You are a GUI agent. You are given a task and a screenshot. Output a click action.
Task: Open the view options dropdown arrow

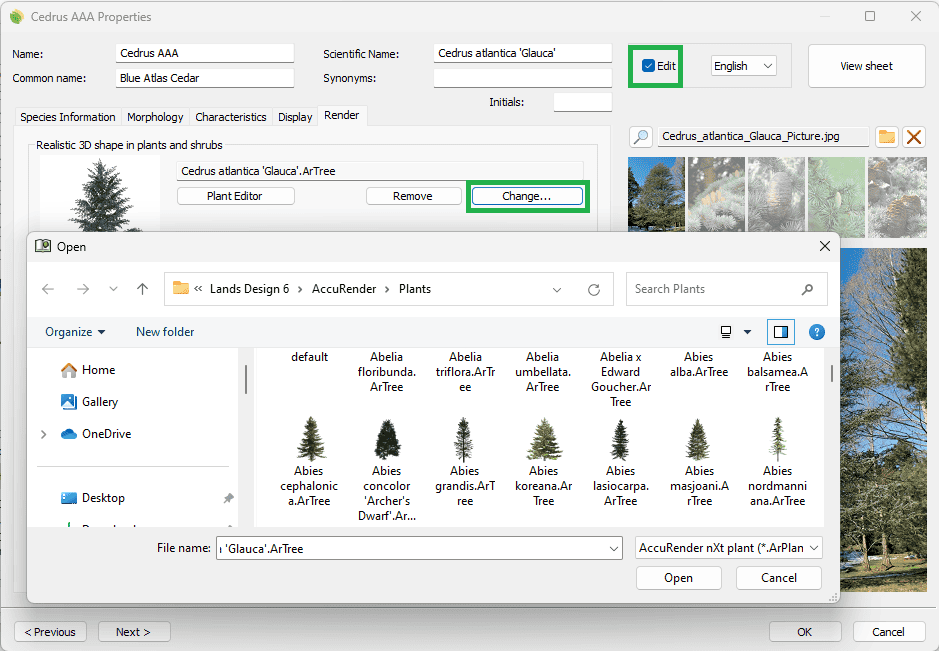click(747, 332)
